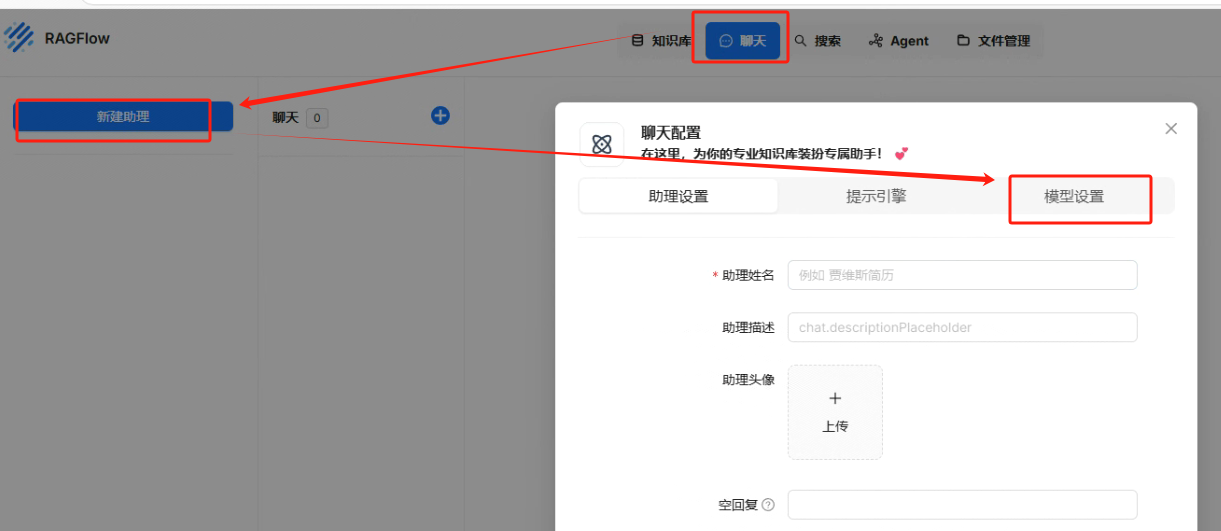The height and width of the screenshot is (531, 1221).
Task: Close the 聊天配置 dialog
Action: pyautogui.click(x=1171, y=129)
